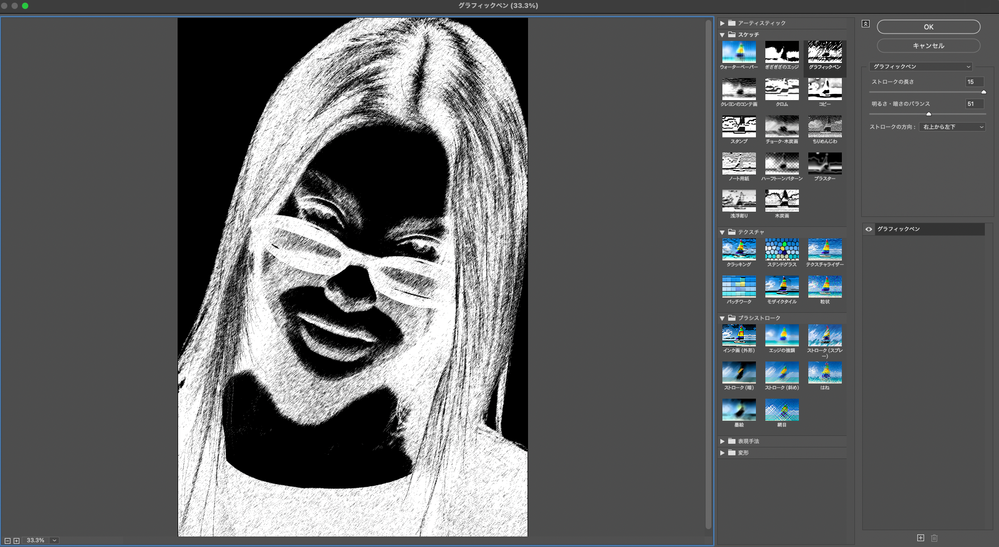This screenshot has width=999, height=547.
Task: Pick the プラスター filter thumbnail
Action: pyautogui.click(x=824, y=163)
